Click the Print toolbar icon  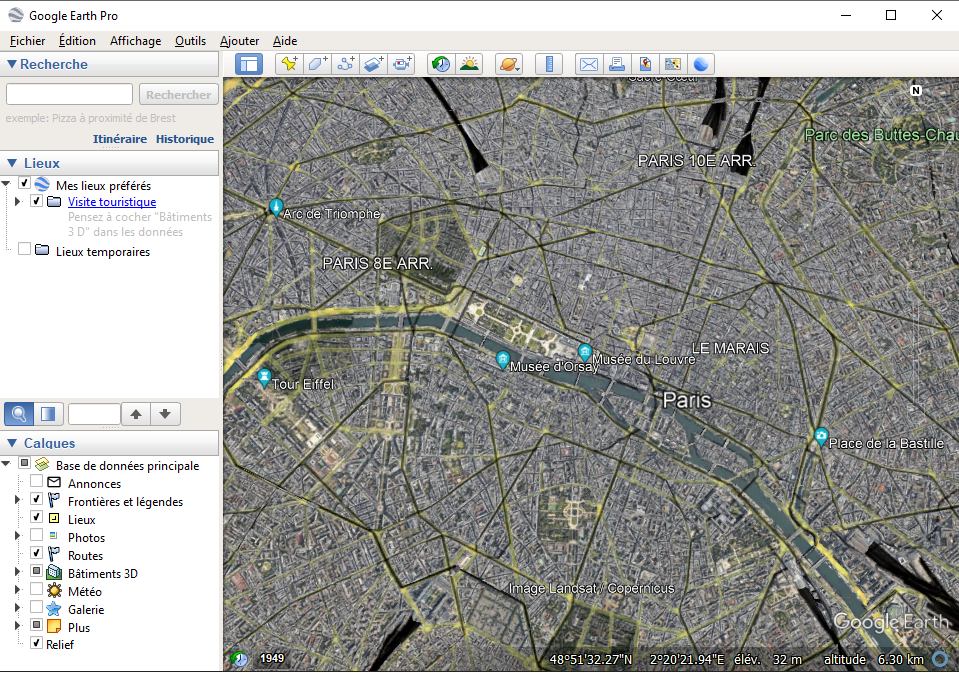tap(617, 64)
